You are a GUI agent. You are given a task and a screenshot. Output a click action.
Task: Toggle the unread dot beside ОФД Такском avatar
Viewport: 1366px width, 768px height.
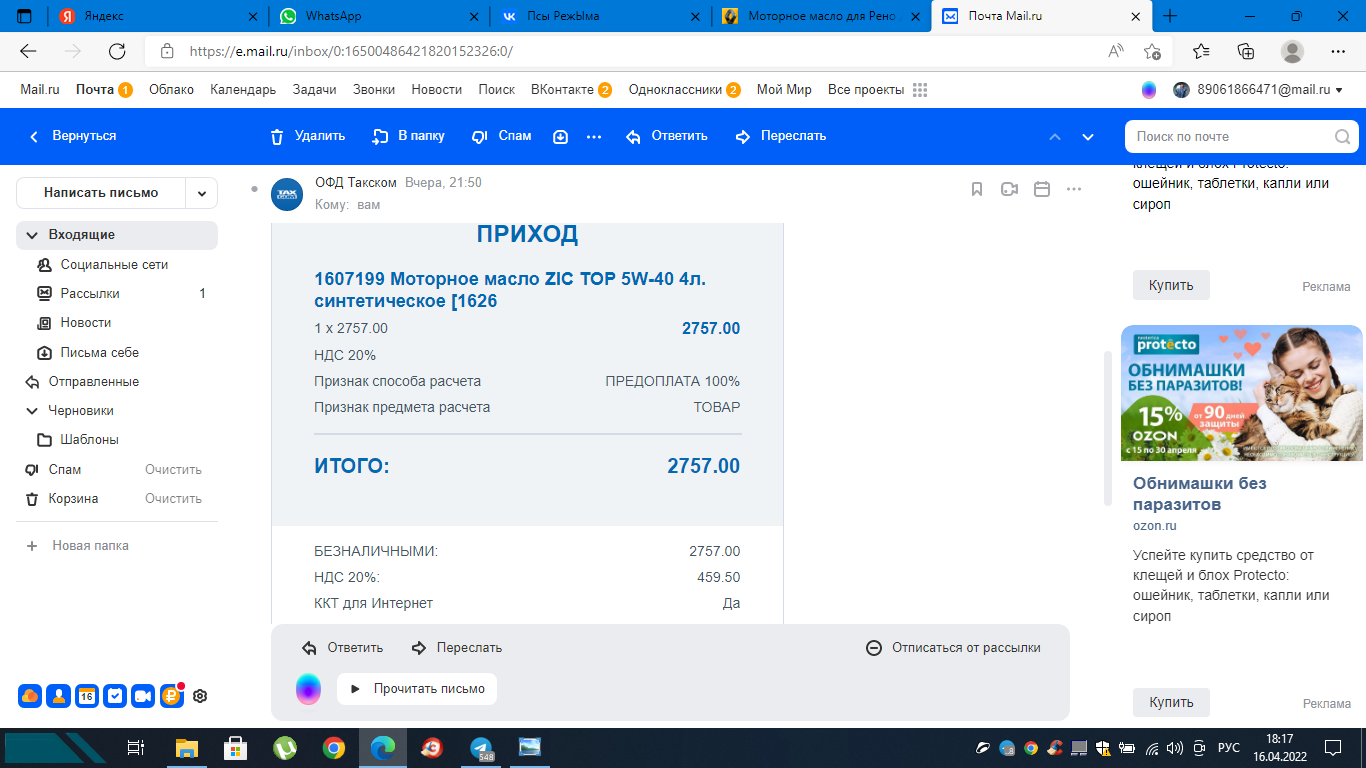point(255,188)
